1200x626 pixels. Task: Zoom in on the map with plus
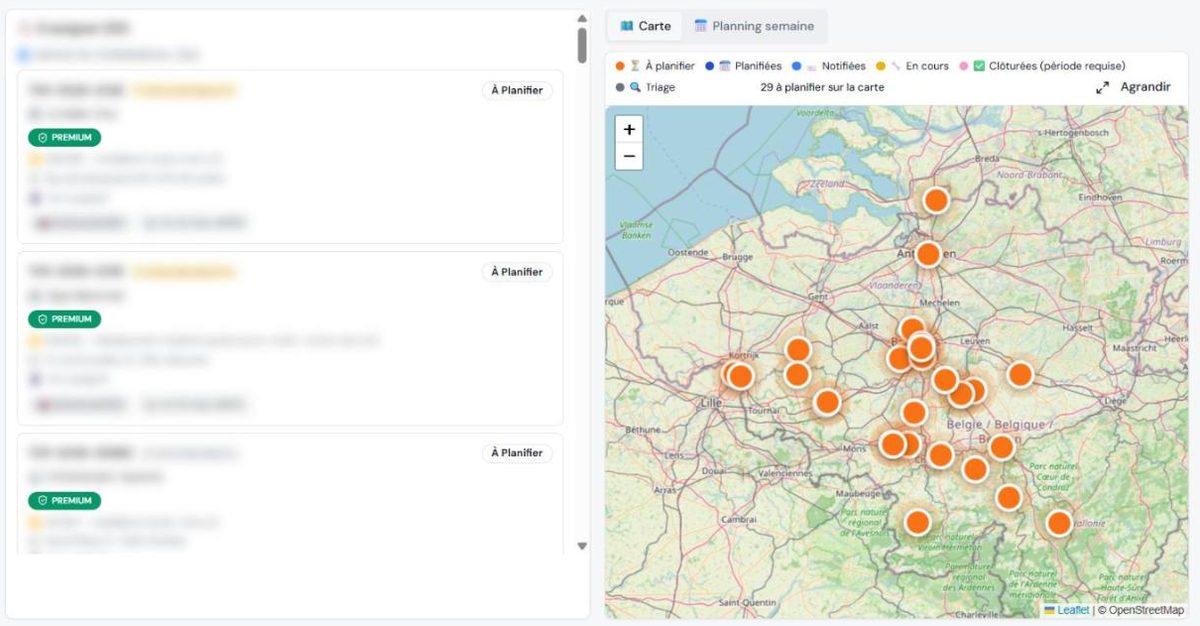coord(629,129)
